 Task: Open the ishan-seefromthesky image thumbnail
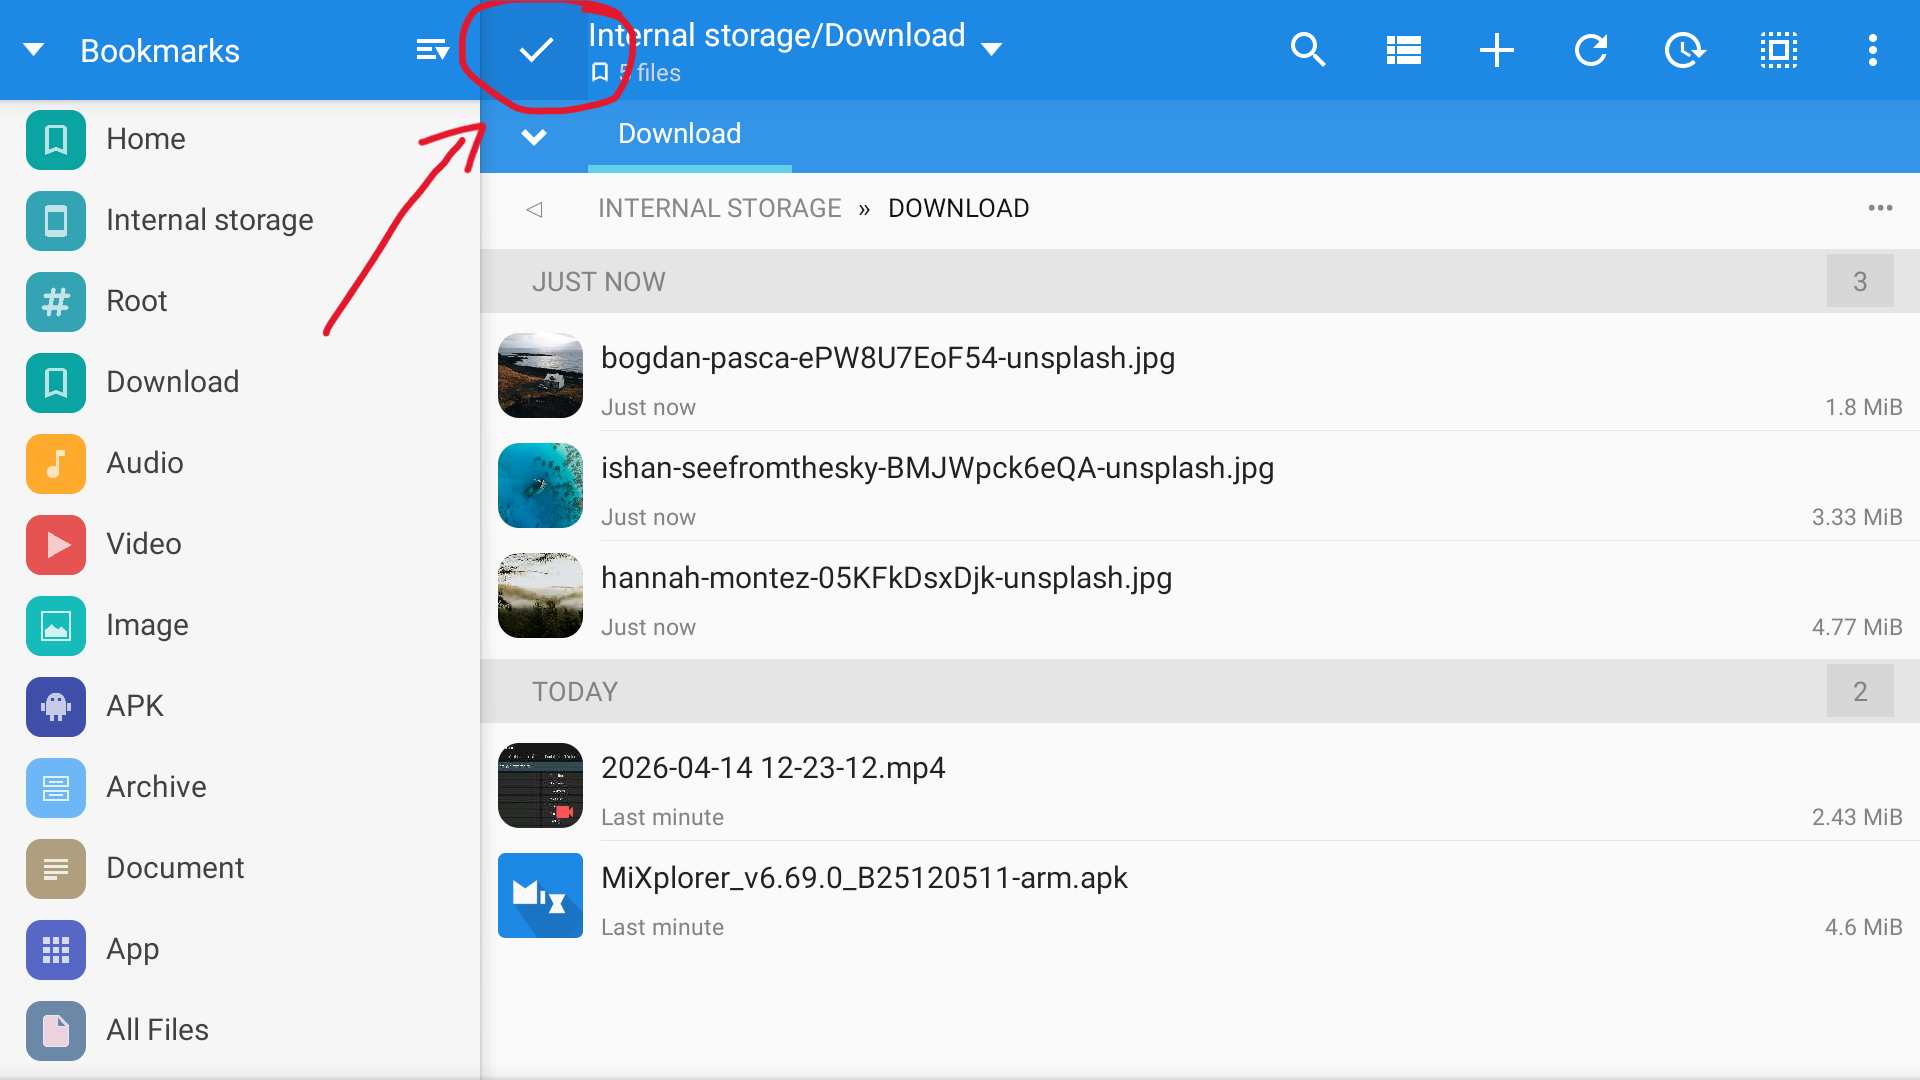tap(540, 486)
